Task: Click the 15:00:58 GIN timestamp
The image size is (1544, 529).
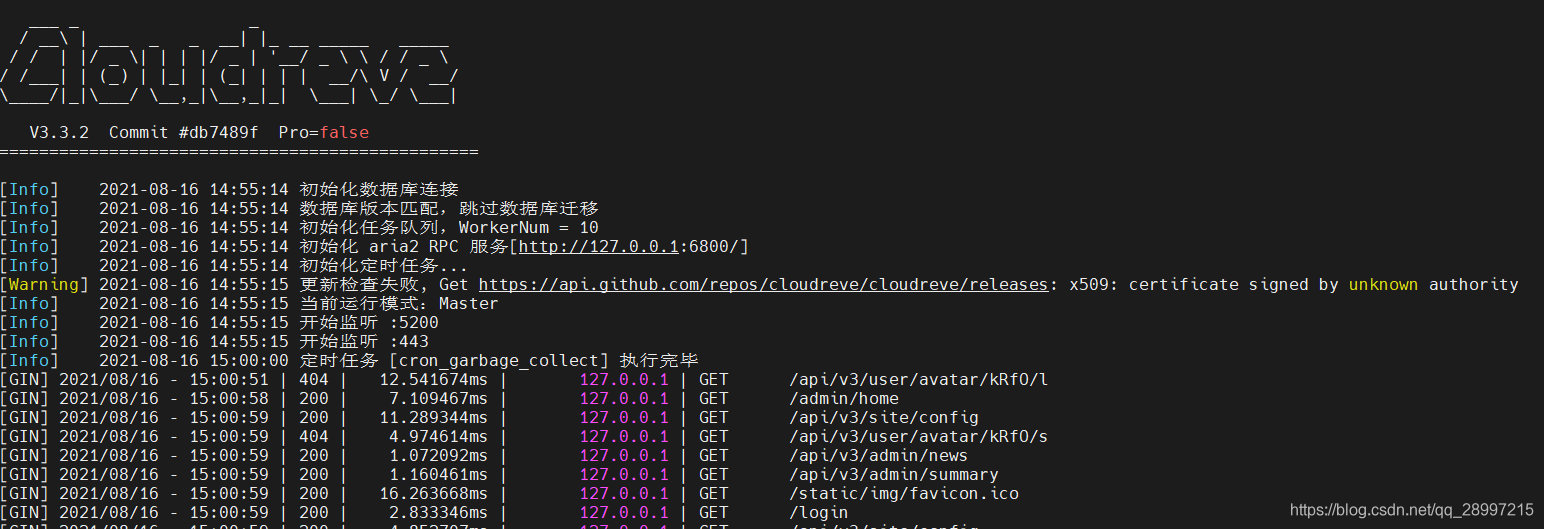Action: click(229, 399)
